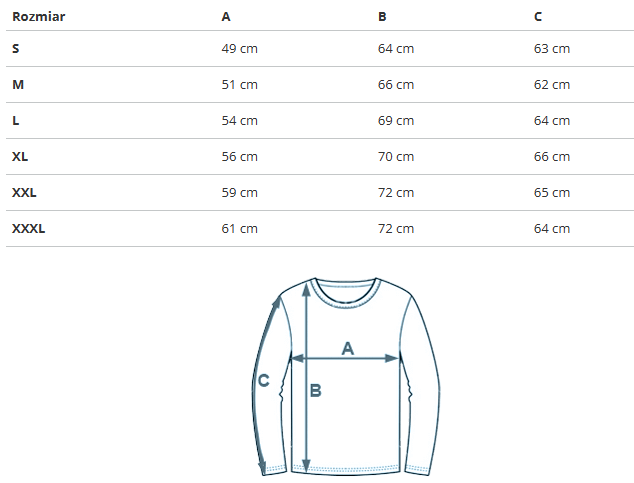Select the XXL size row label
The width and height of the screenshot is (634, 483).
(25, 193)
